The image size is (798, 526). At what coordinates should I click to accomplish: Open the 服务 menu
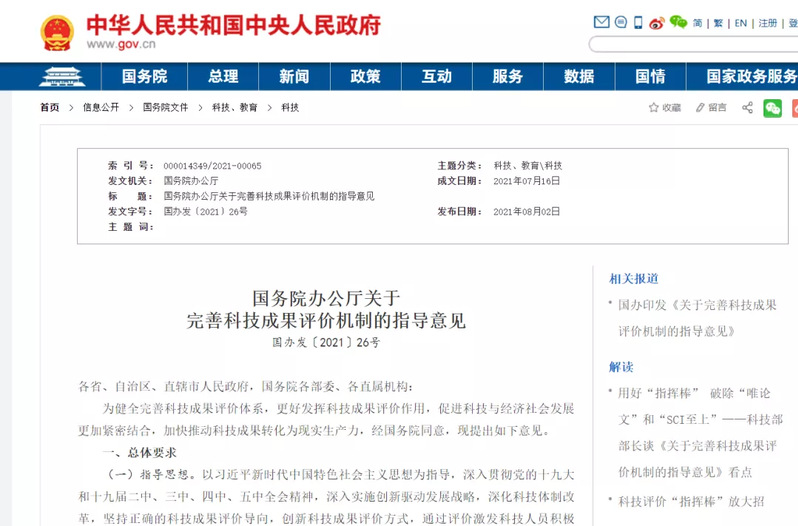[507, 76]
